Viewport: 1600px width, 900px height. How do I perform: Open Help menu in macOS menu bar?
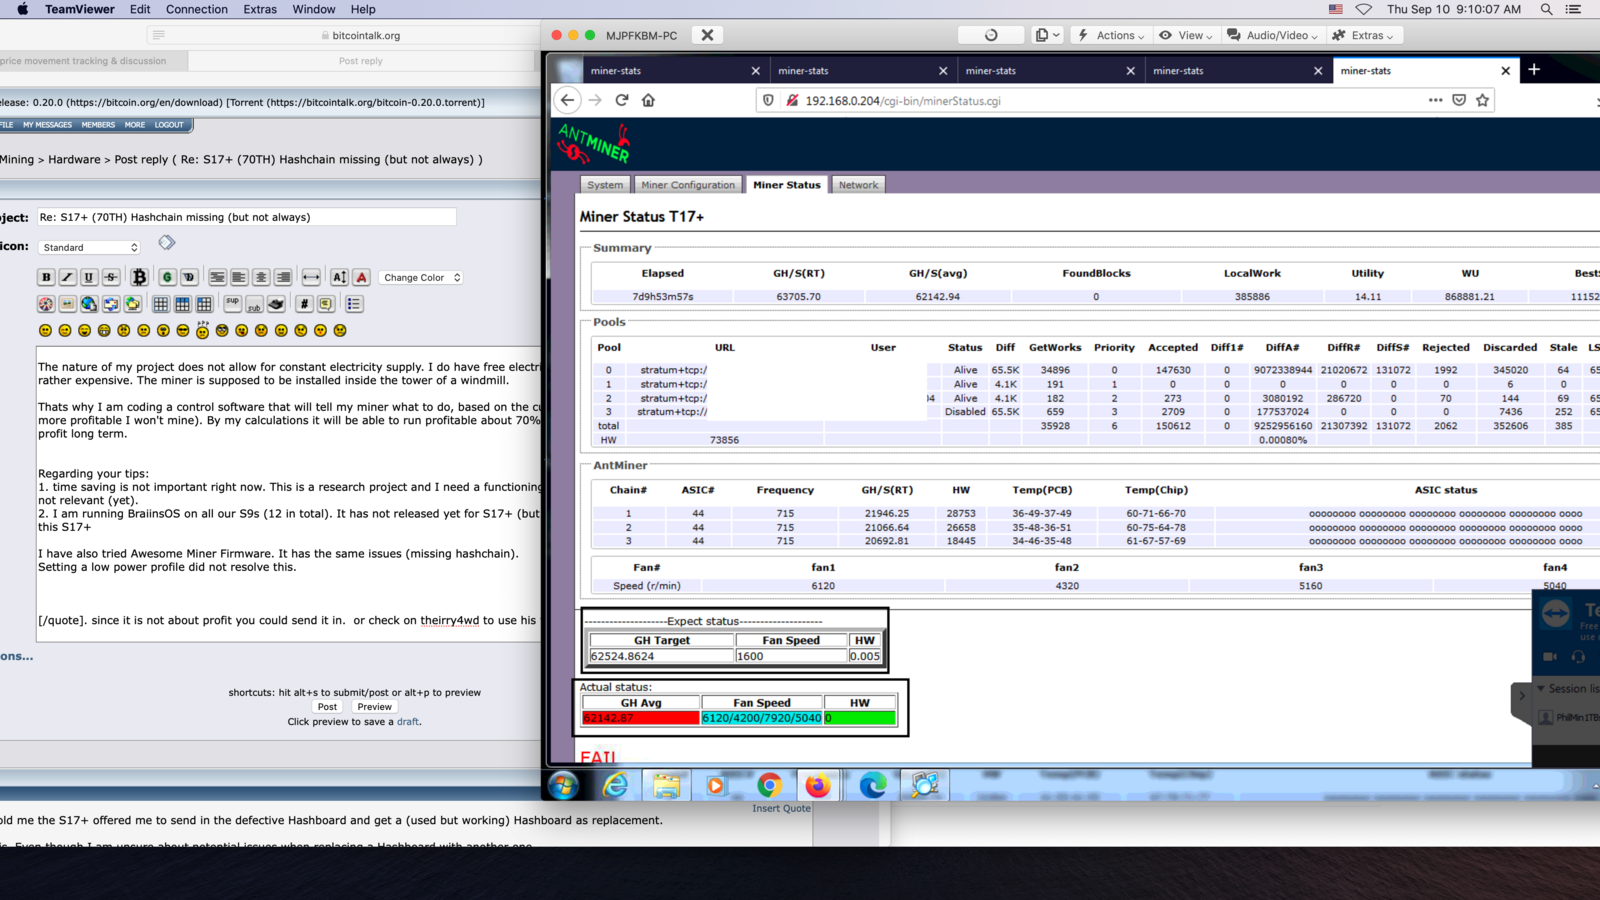point(363,9)
